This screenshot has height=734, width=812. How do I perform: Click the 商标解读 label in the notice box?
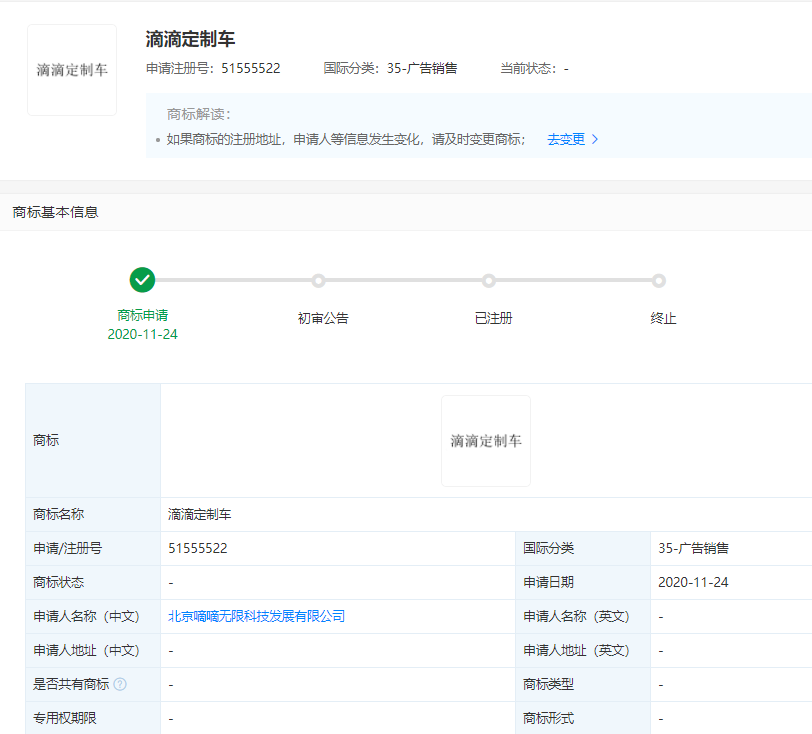pyautogui.click(x=199, y=114)
